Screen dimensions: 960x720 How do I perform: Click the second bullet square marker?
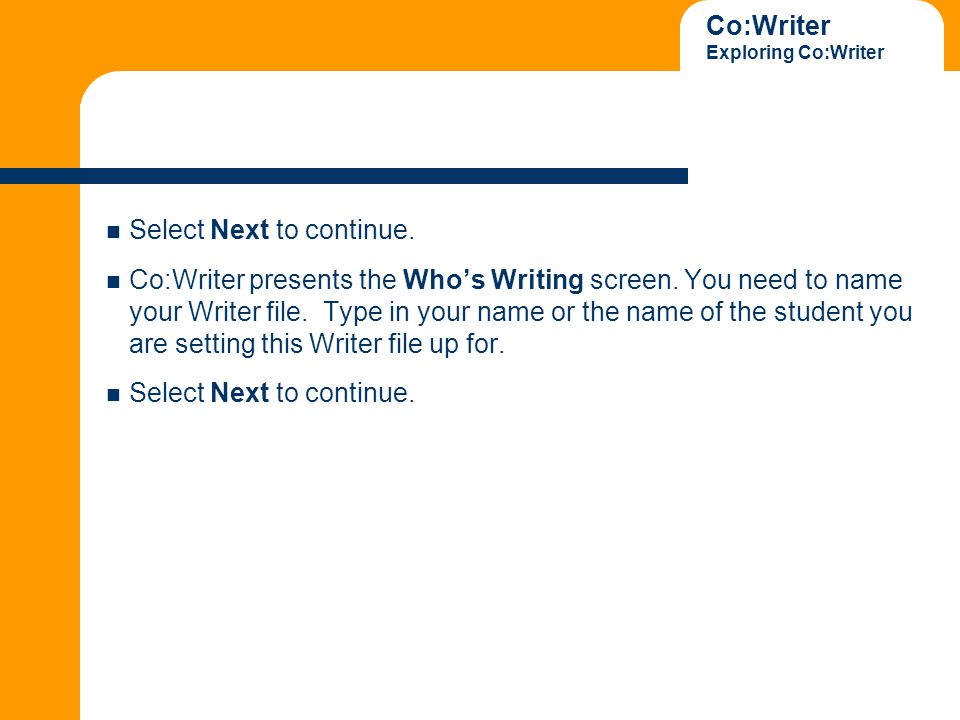(x=113, y=282)
